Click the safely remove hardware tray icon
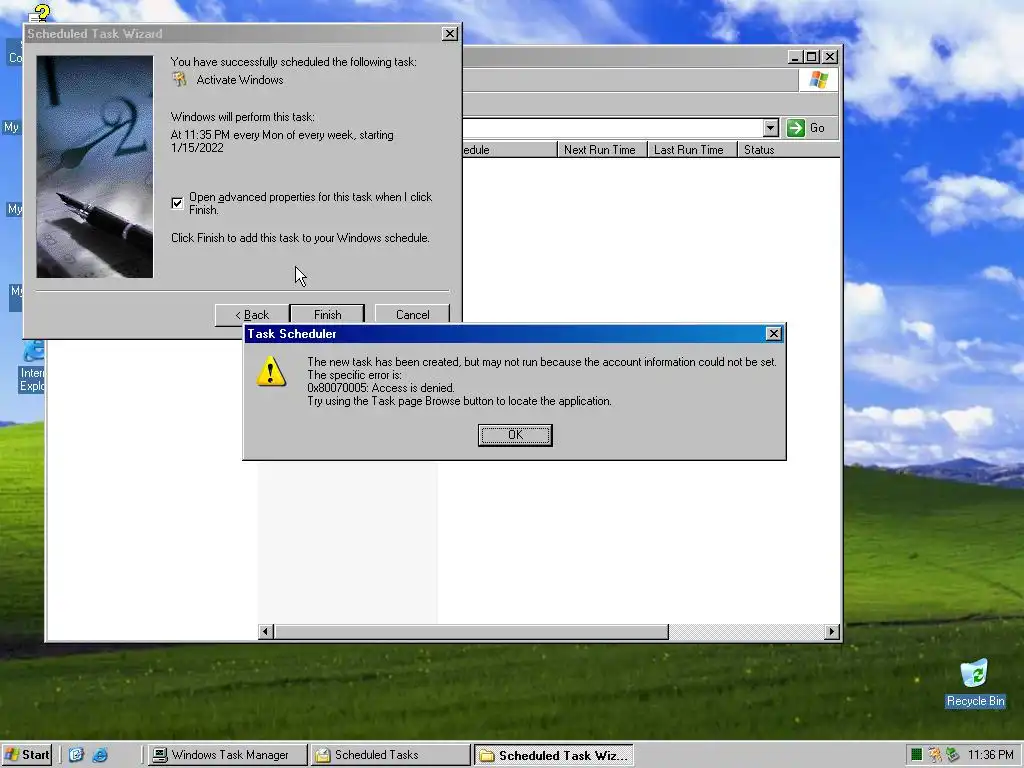This screenshot has height=768, width=1024. [952, 755]
